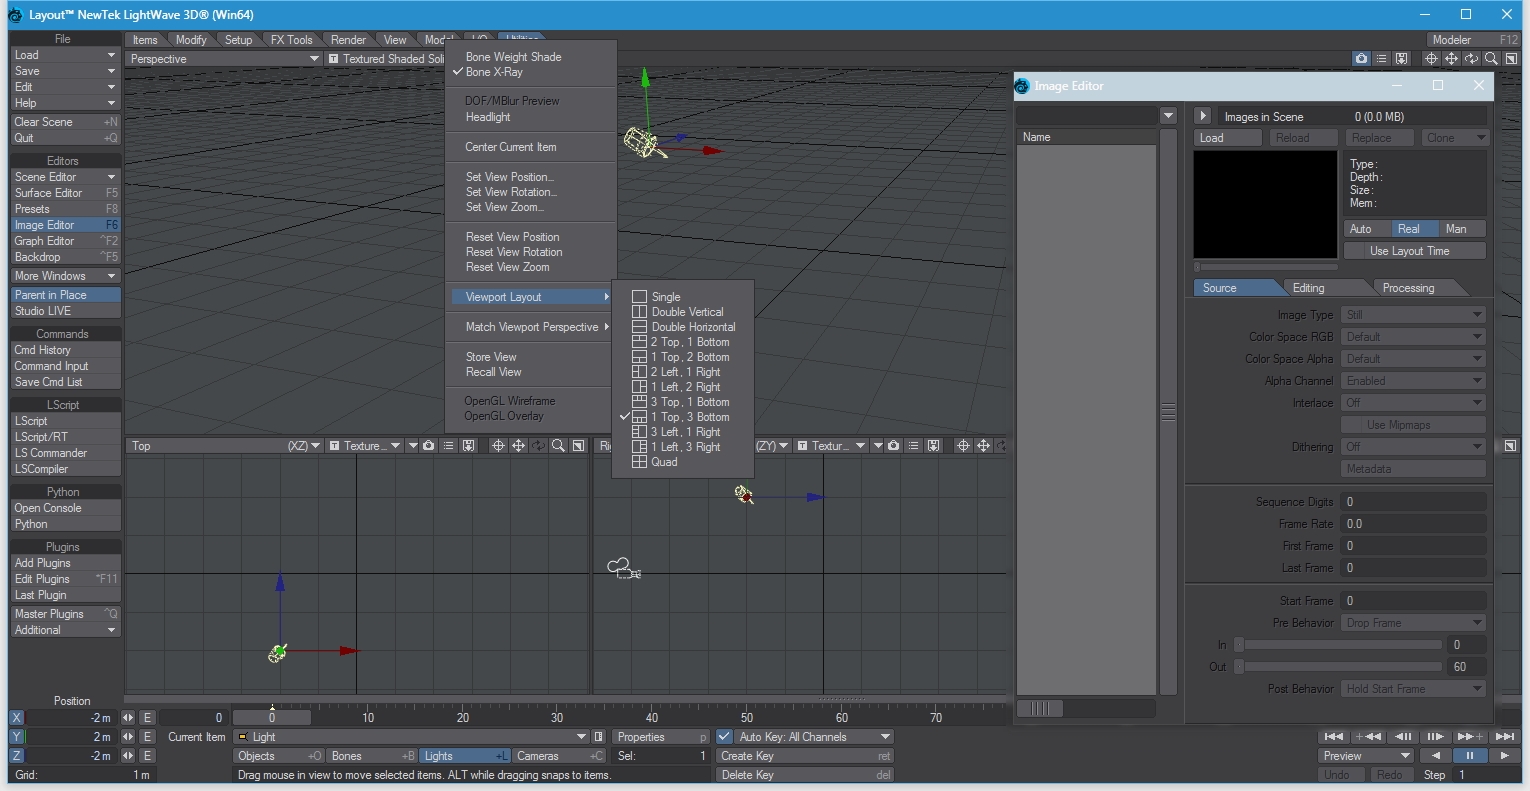Viewport: 1530px width, 791px height.
Task: Open the Preview dropdown near playback controls
Action: tap(1366, 756)
